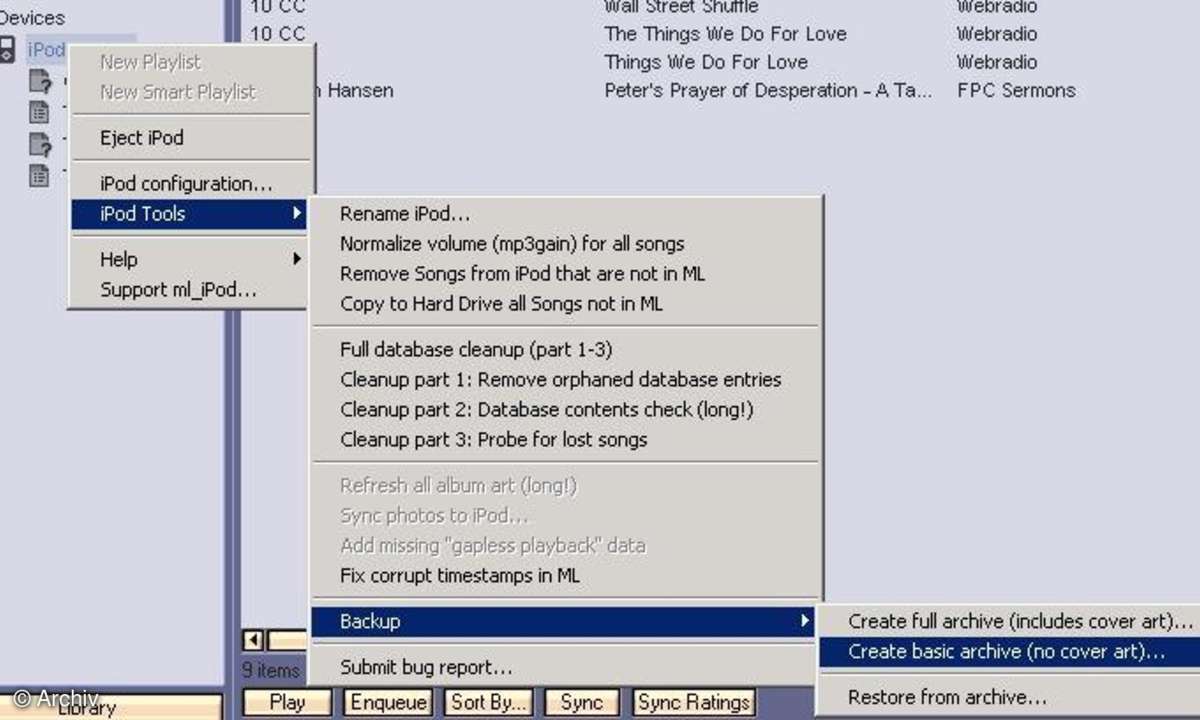Select the track titled The Things We Do For Love
The image size is (1200, 720).
725,34
